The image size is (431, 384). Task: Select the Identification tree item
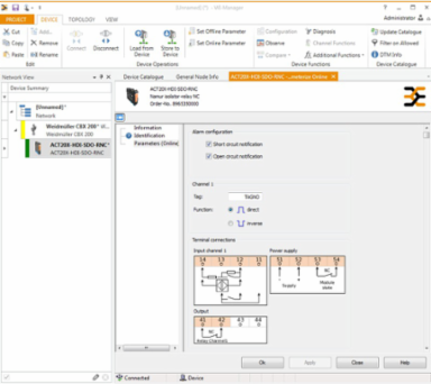149,135
